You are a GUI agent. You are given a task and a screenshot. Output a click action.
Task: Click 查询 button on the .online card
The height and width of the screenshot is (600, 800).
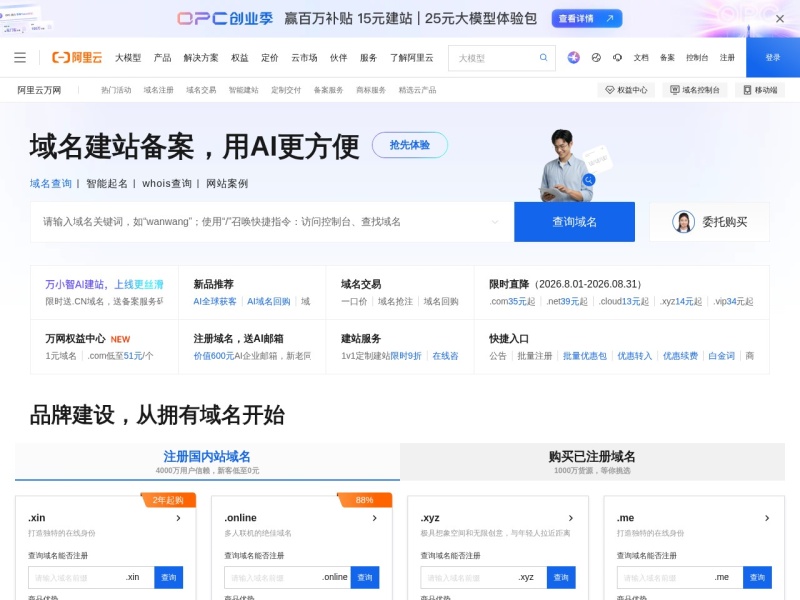[365, 578]
